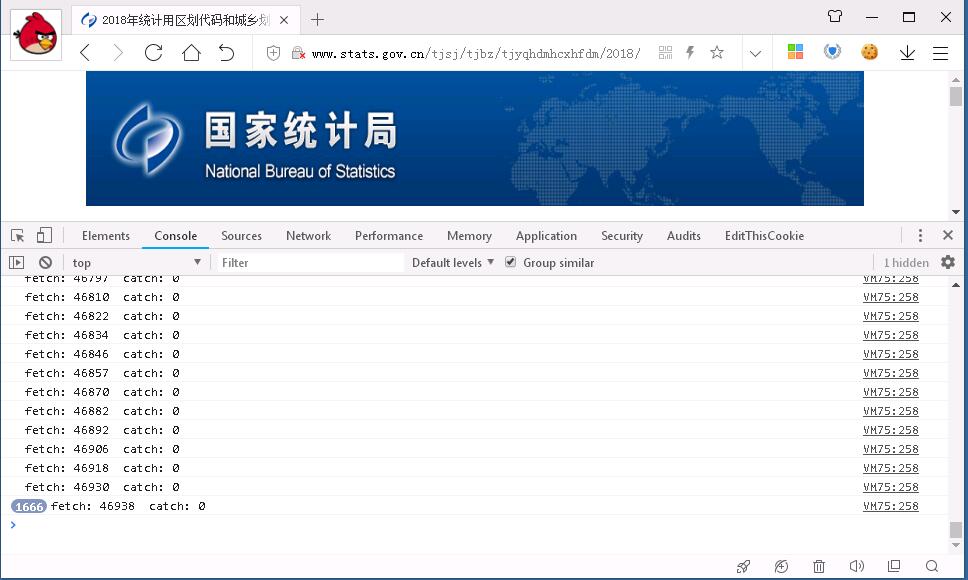
Task: Open the zoom magnifier status bar icon
Action: pyautogui.click(x=932, y=566)
